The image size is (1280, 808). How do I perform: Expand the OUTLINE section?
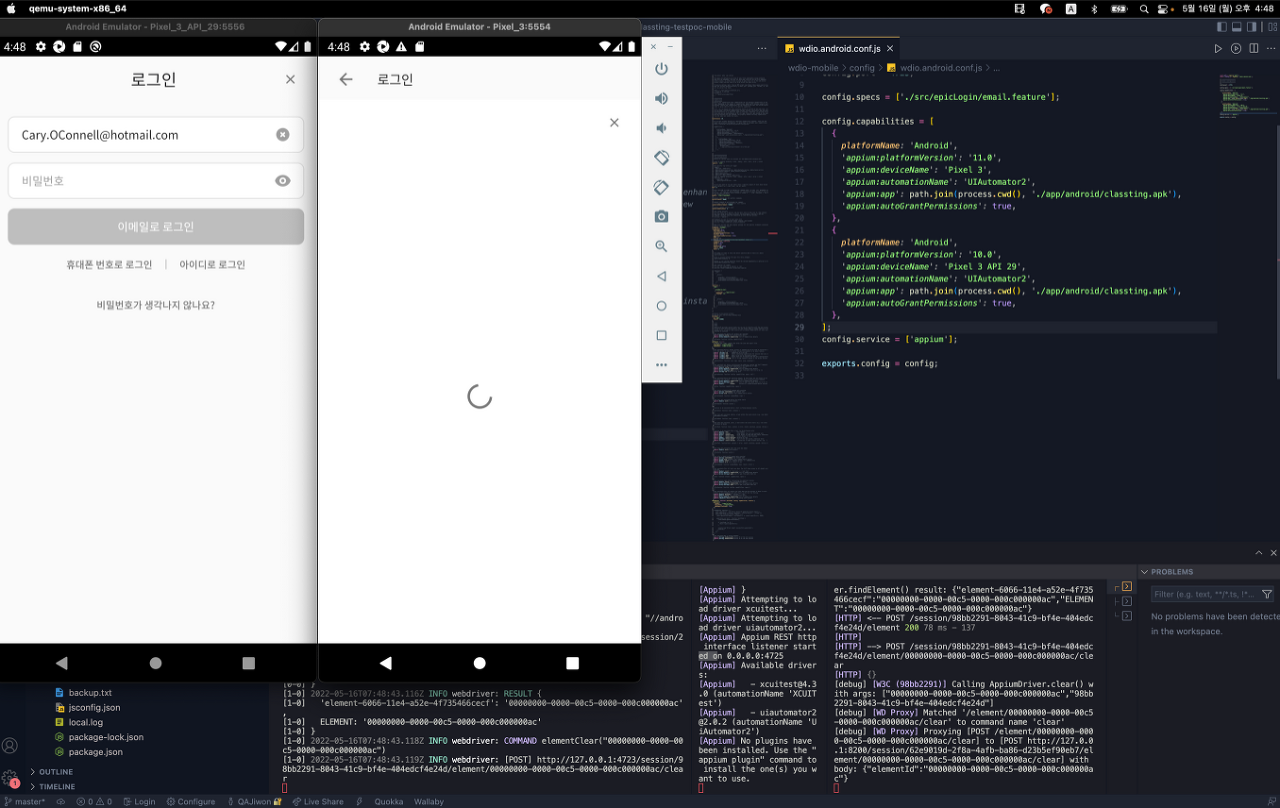[55, 772]
